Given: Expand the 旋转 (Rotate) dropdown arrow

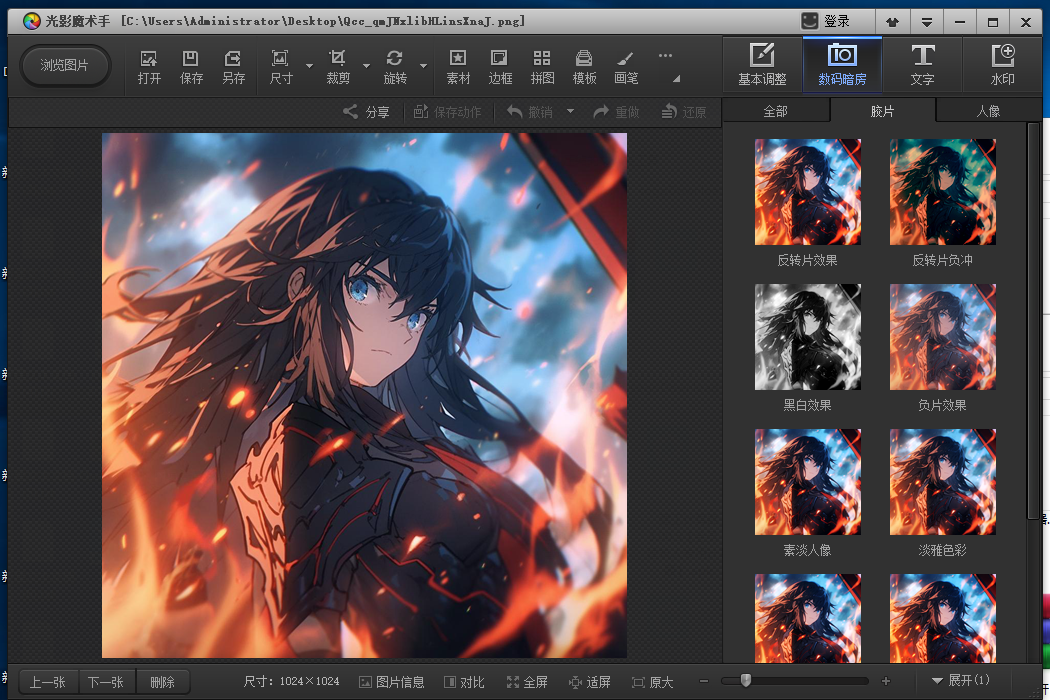Looking at the screenshot, I should click(424, 66).
